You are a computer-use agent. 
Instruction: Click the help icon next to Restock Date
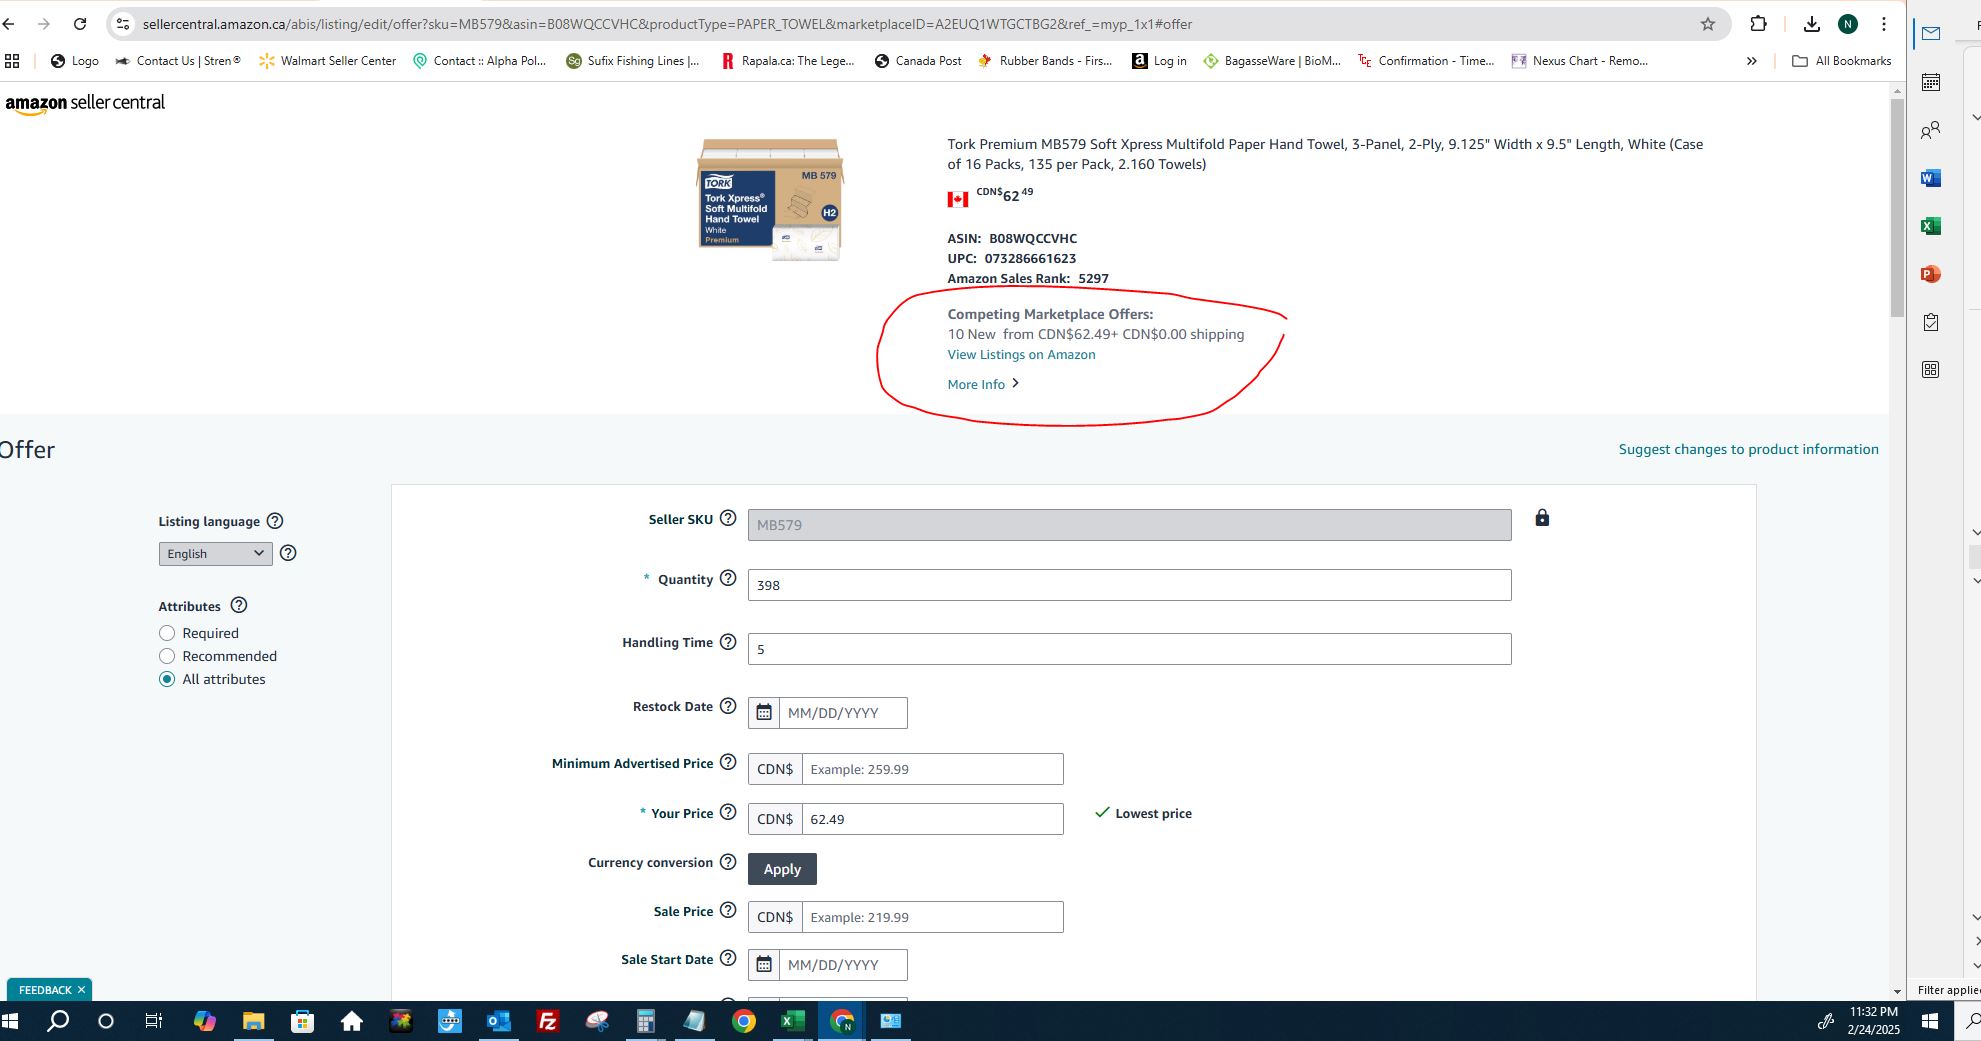[x=728, y=706]
